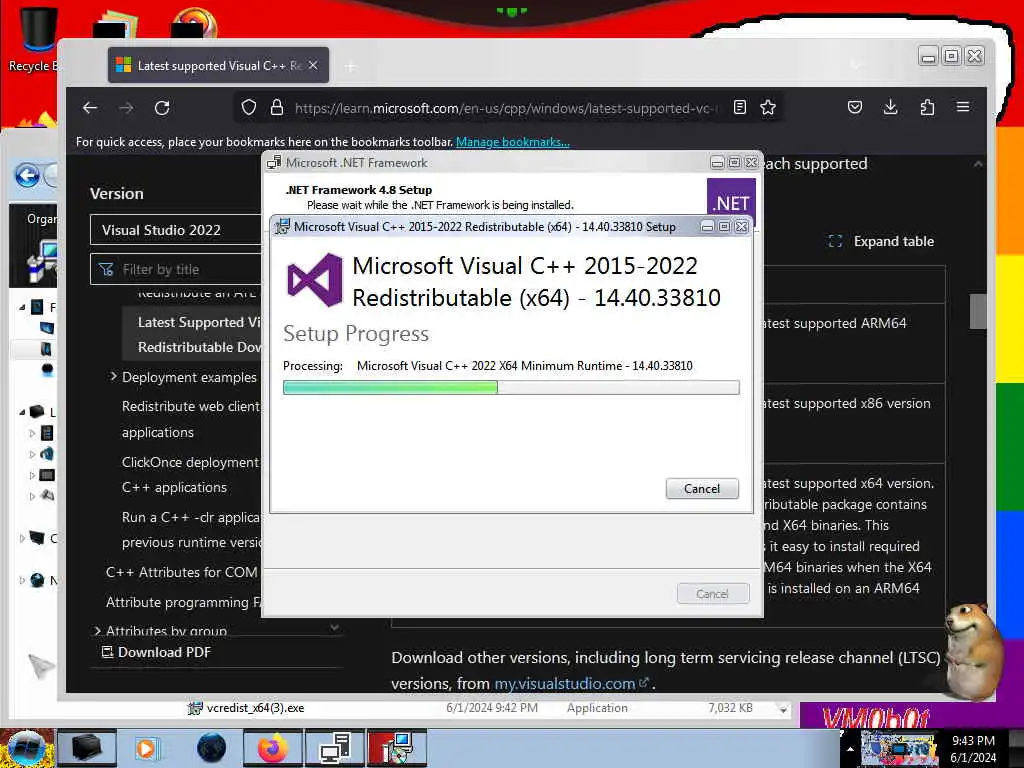Open Firefox downloads panel
The height and width of the screenshot is (768, 1024).
pyautogui.click(x=891, y=107)
